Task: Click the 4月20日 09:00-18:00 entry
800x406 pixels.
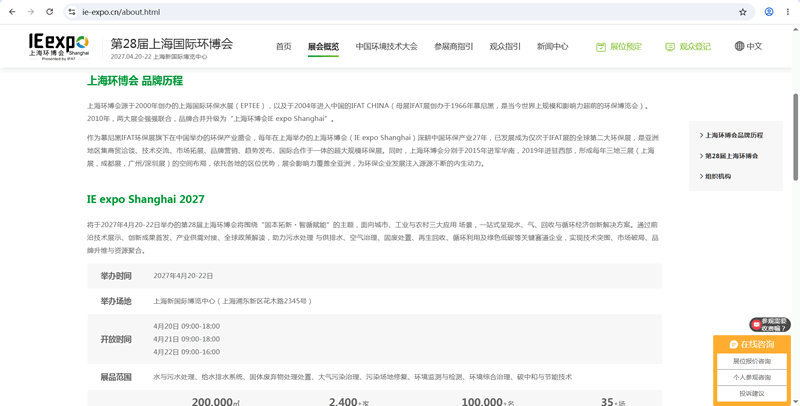Action: click(x=187, y=326)
